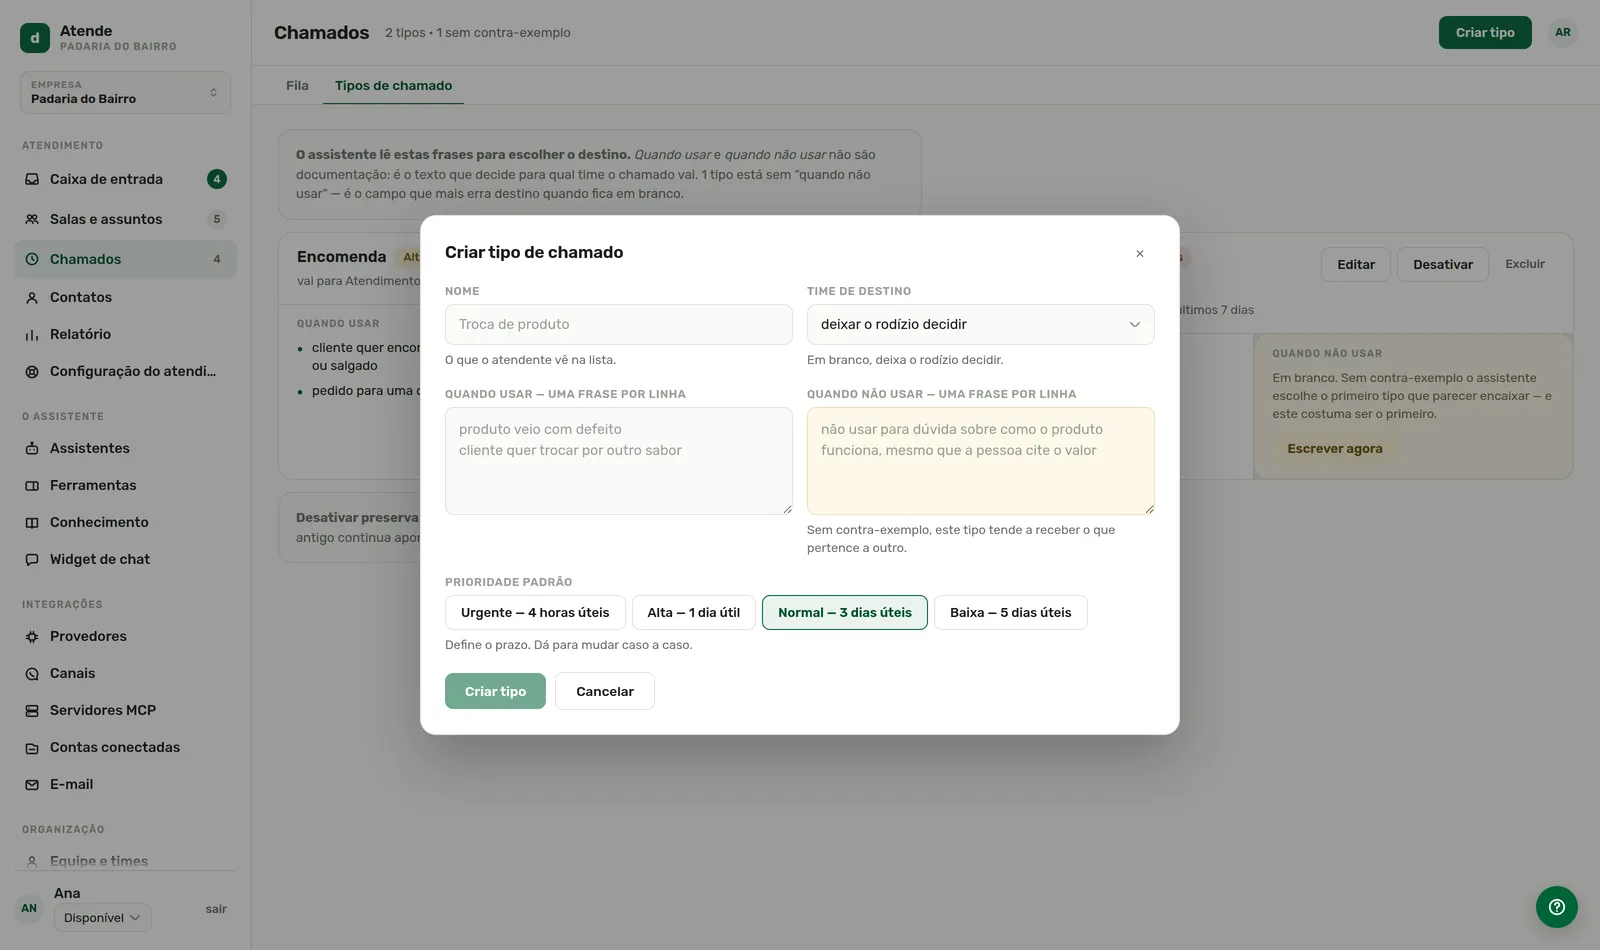The image size is (1600, 950).
Task: Click the Widget de chat bubble icon
Action: pyautogui.click(x=32, y=559)
